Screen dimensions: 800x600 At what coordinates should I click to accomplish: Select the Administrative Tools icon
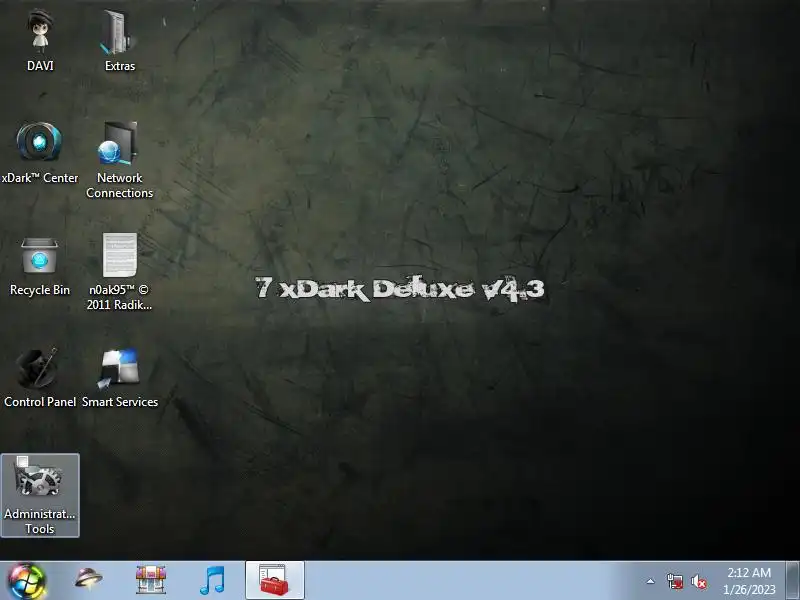[40, 495]
